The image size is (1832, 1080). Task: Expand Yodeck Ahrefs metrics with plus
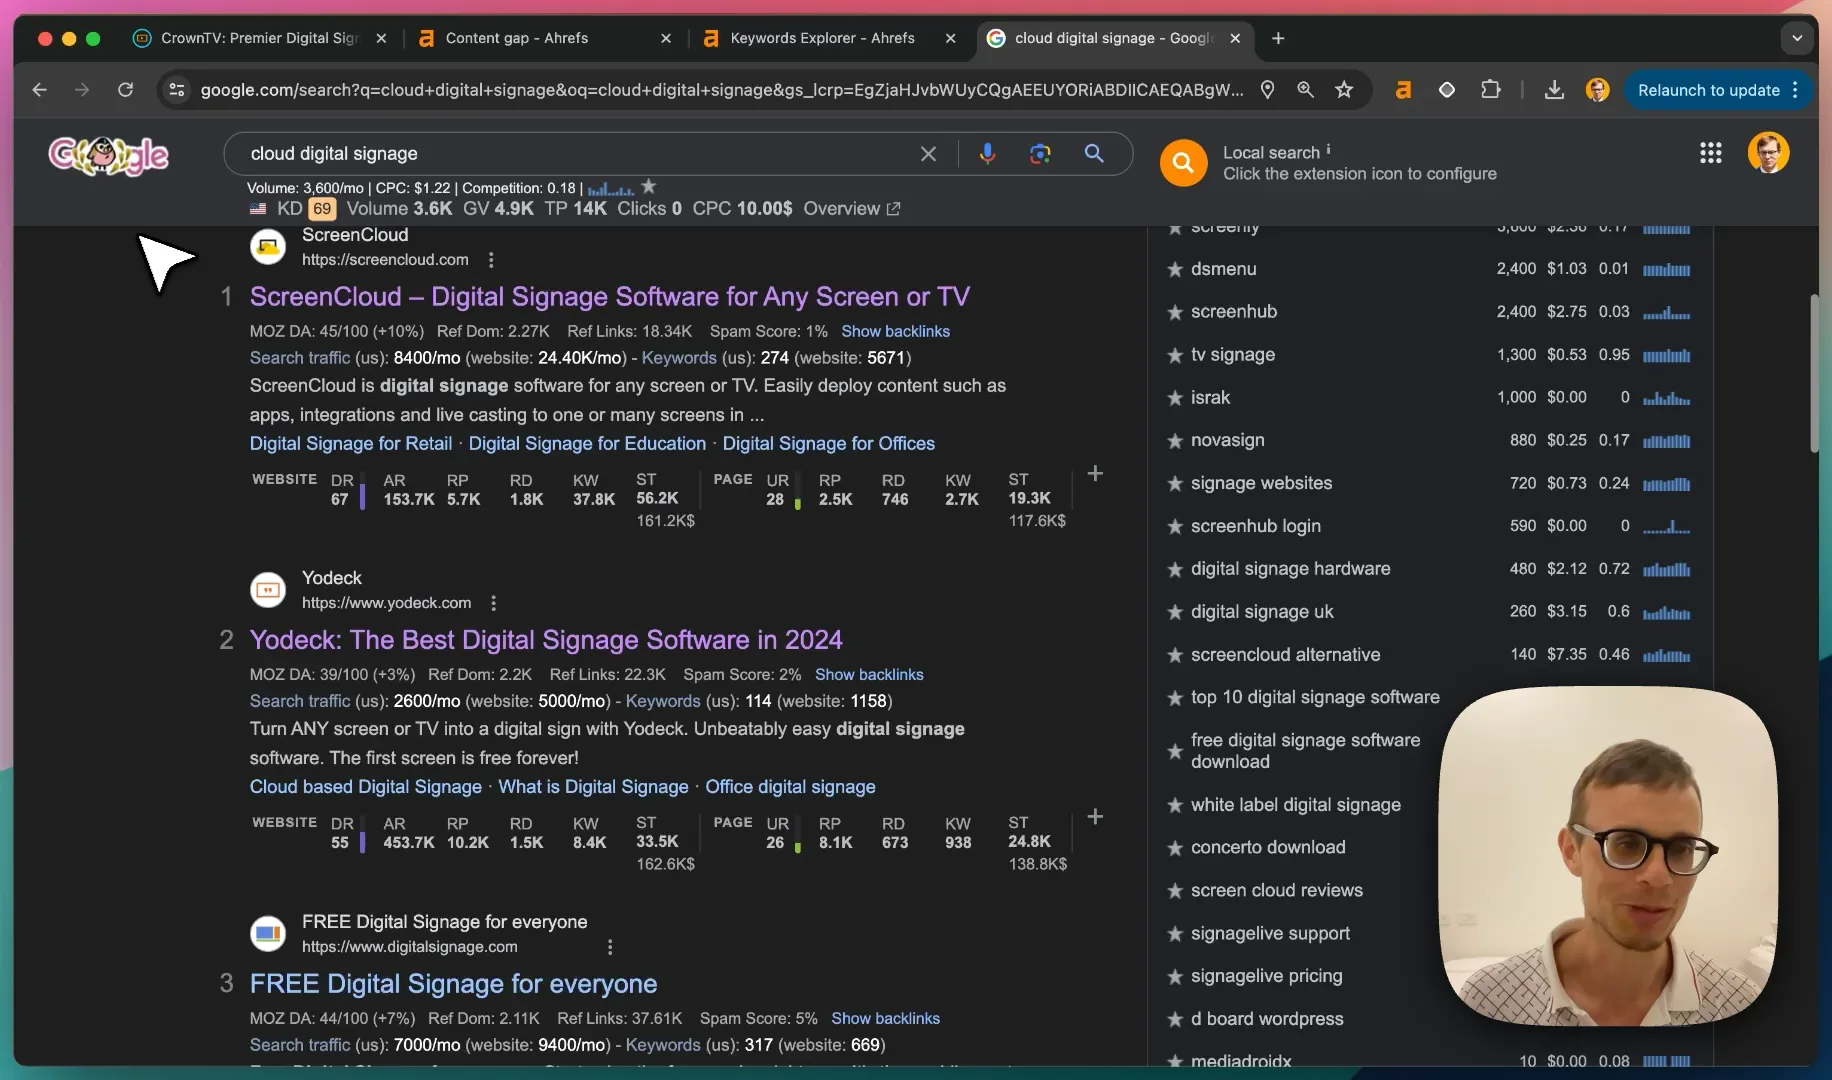coord(1095,817)
